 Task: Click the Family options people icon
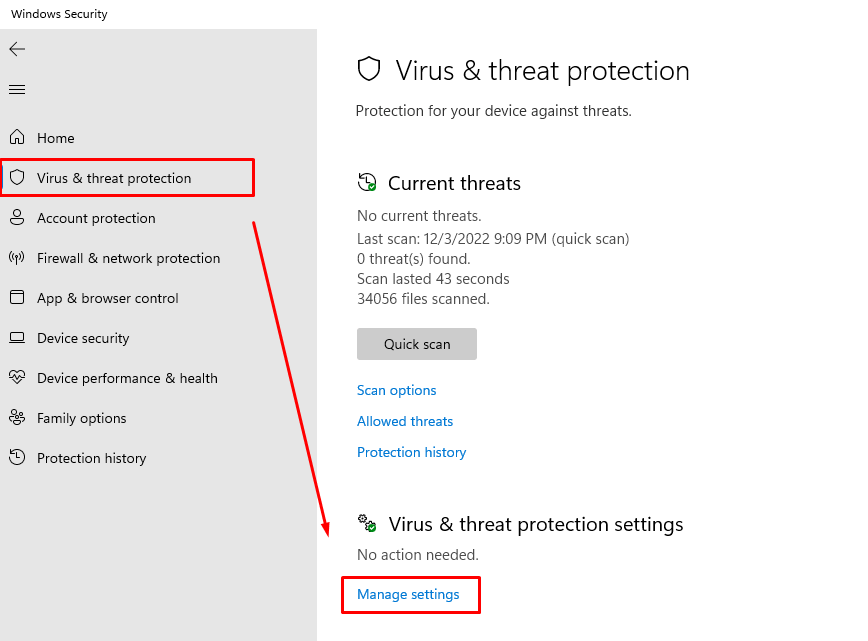(x=17, y=417)
